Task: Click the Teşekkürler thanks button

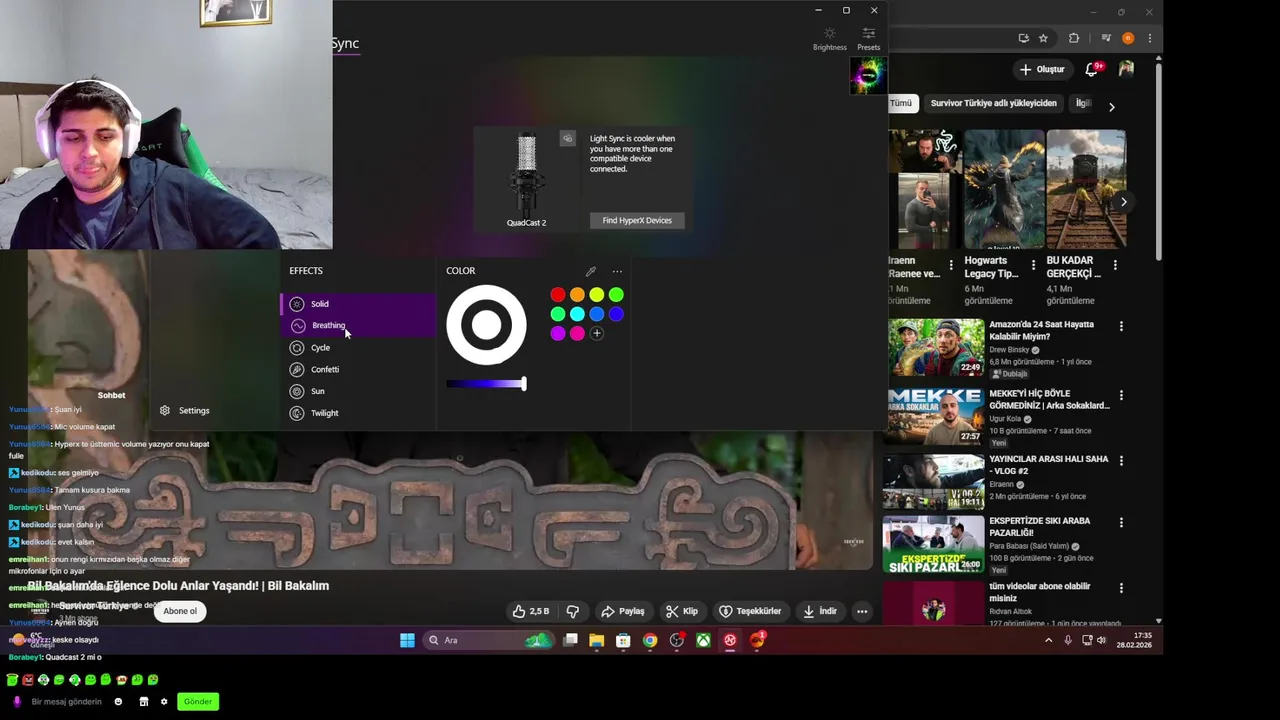Action: pos(750,611)
